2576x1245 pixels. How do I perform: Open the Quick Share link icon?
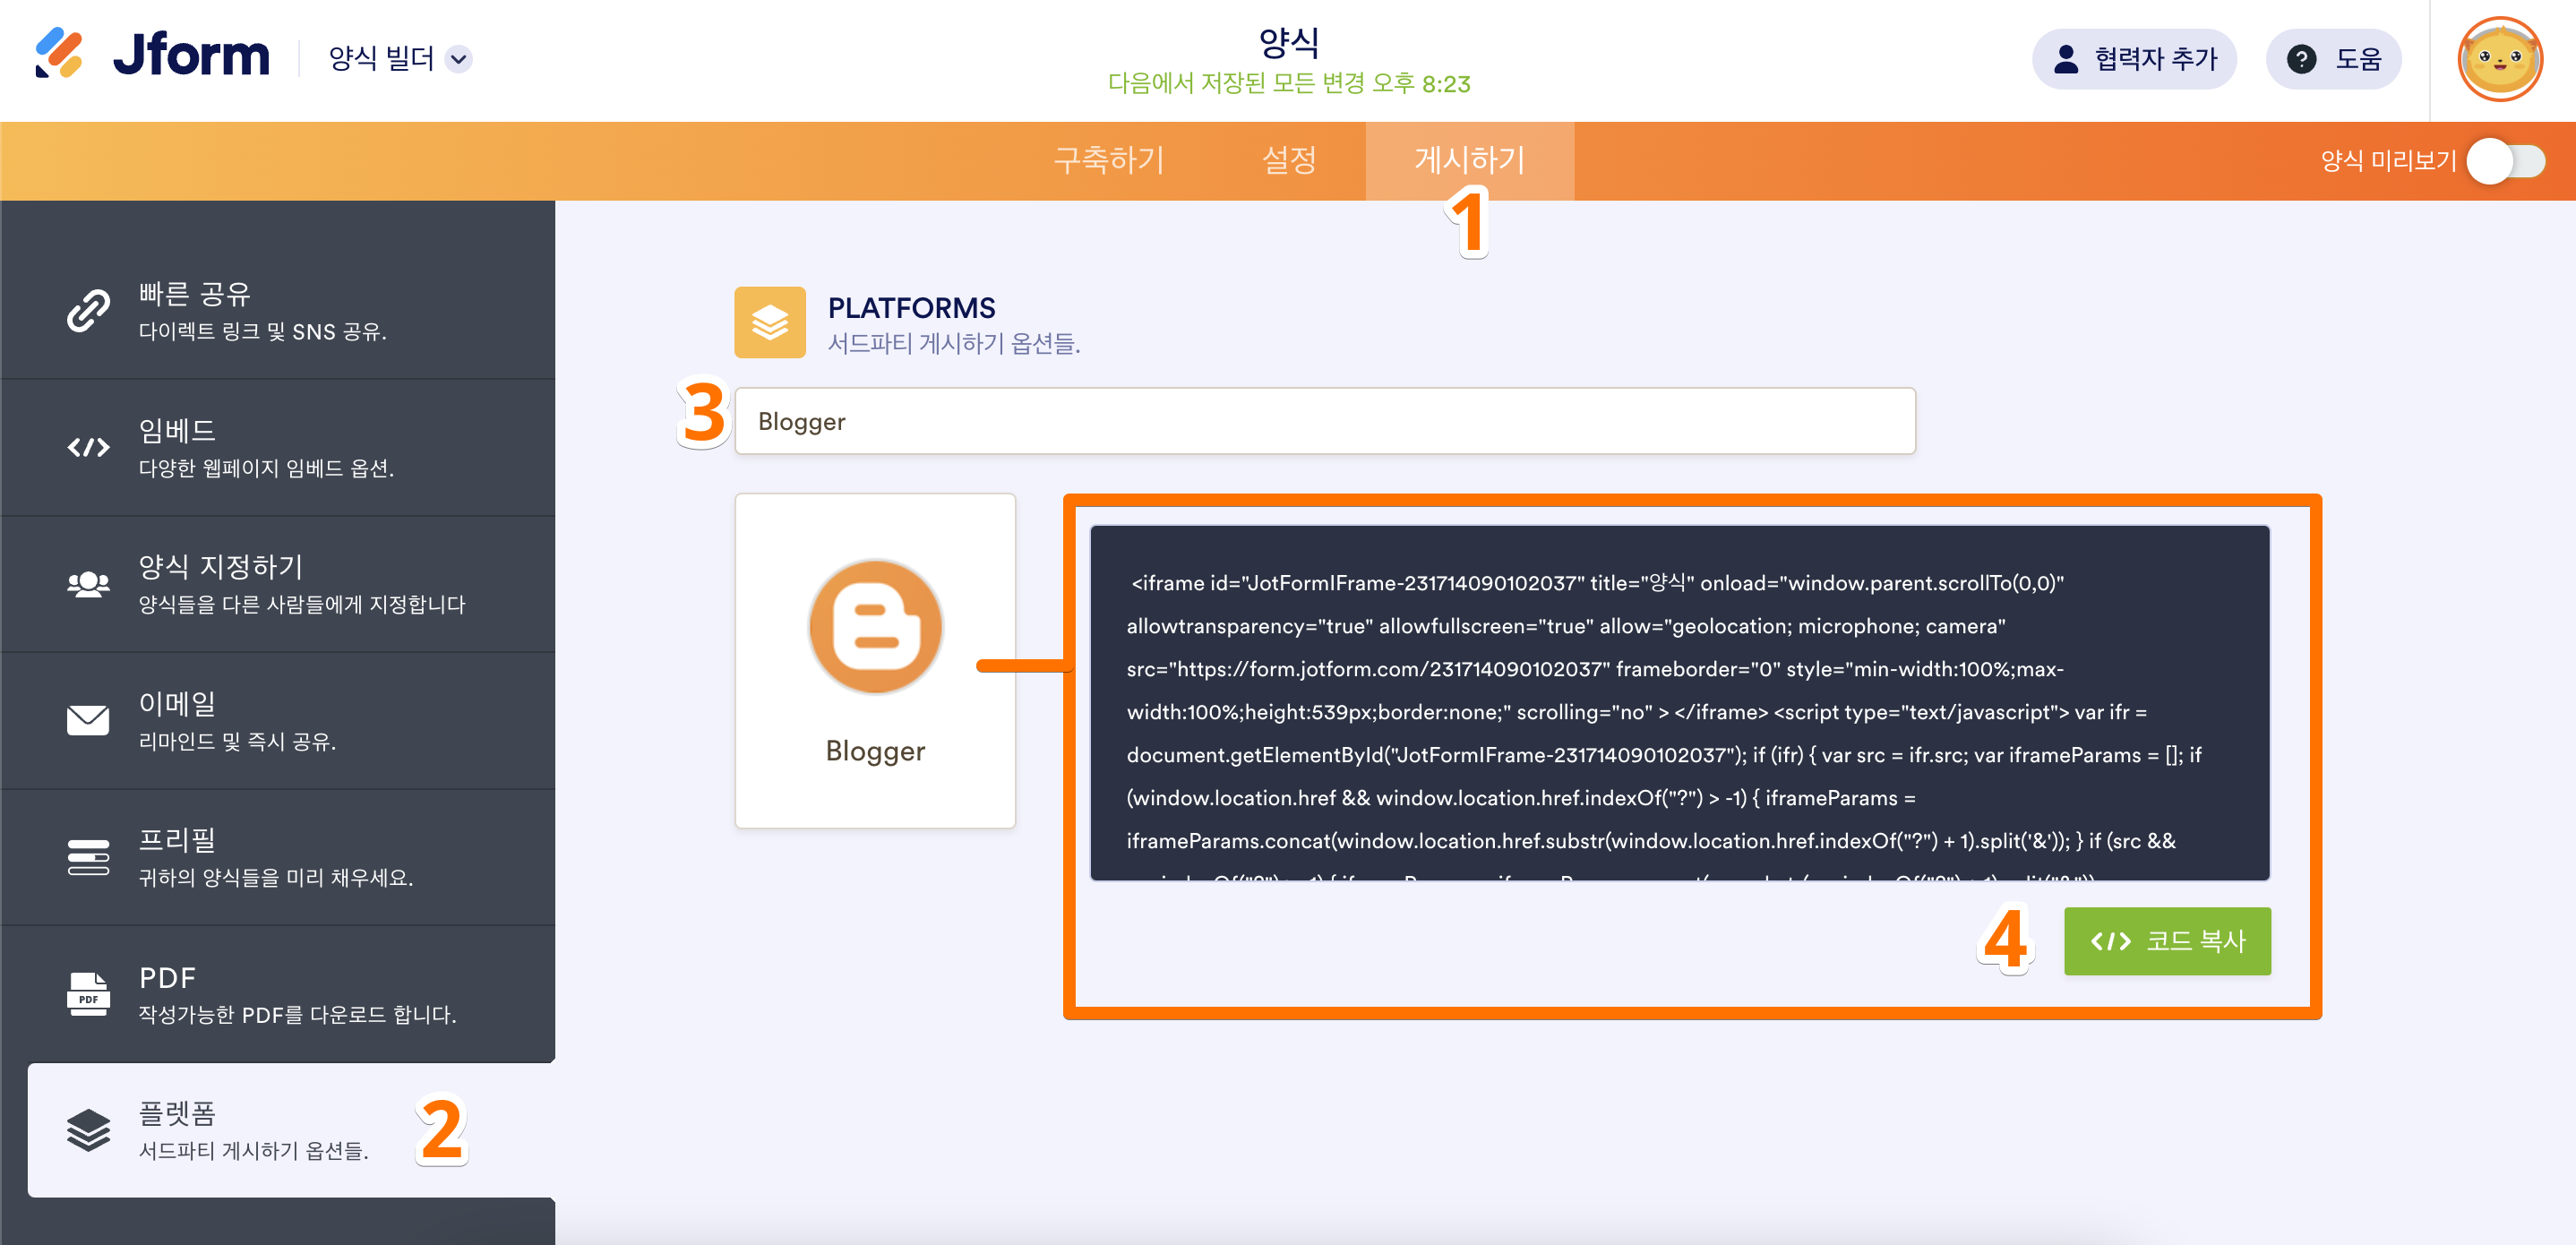tap(88, 310)
